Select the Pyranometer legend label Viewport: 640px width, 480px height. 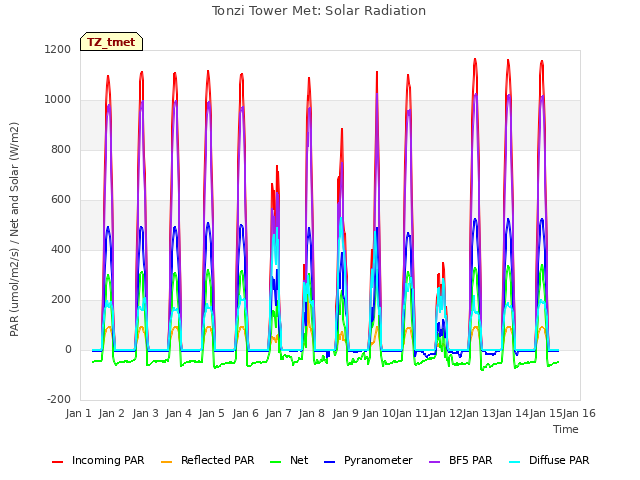(378, 460)
